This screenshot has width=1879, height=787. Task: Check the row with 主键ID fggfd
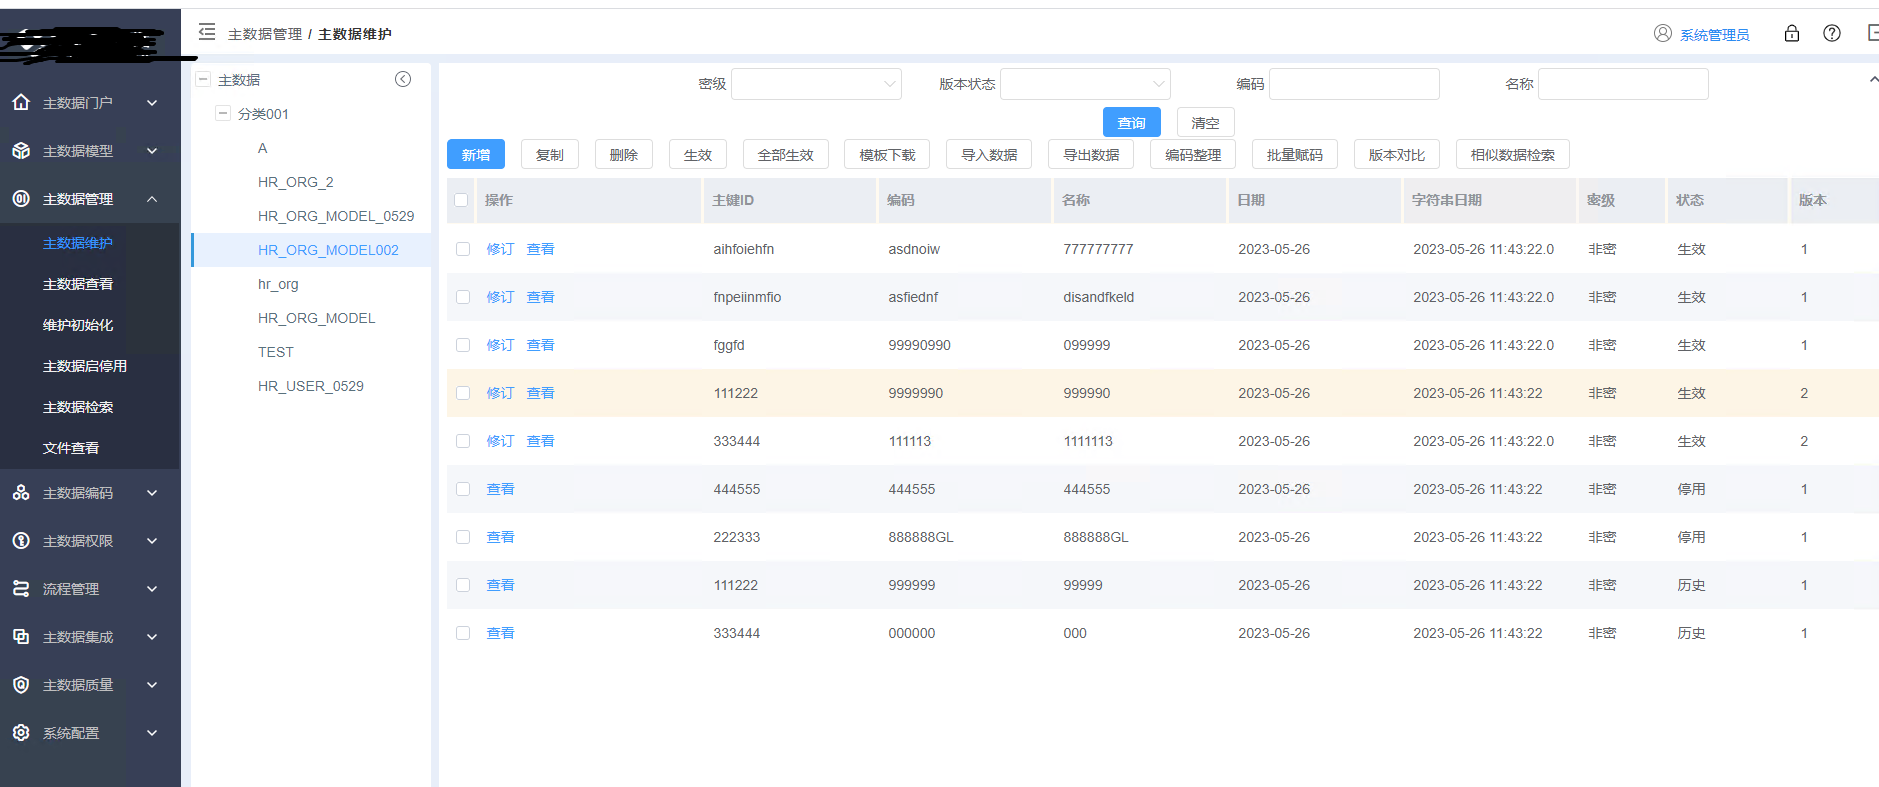click(463, 345)
